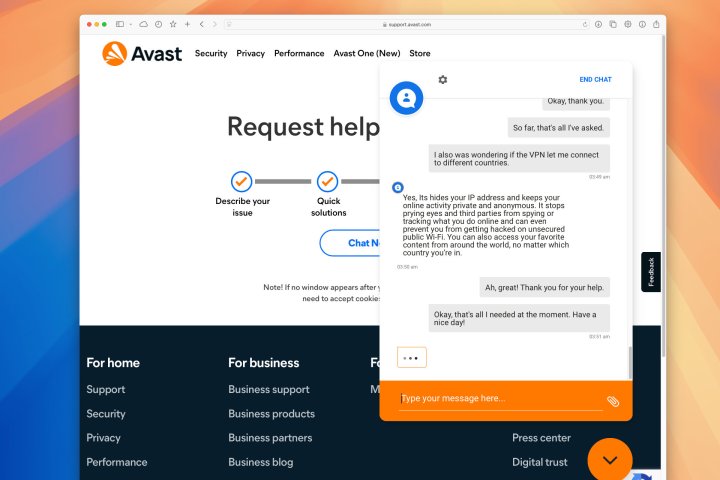This screenshot has width=720, height=480.
Task: Click the Safari share icon
Action: pos(656,23)
